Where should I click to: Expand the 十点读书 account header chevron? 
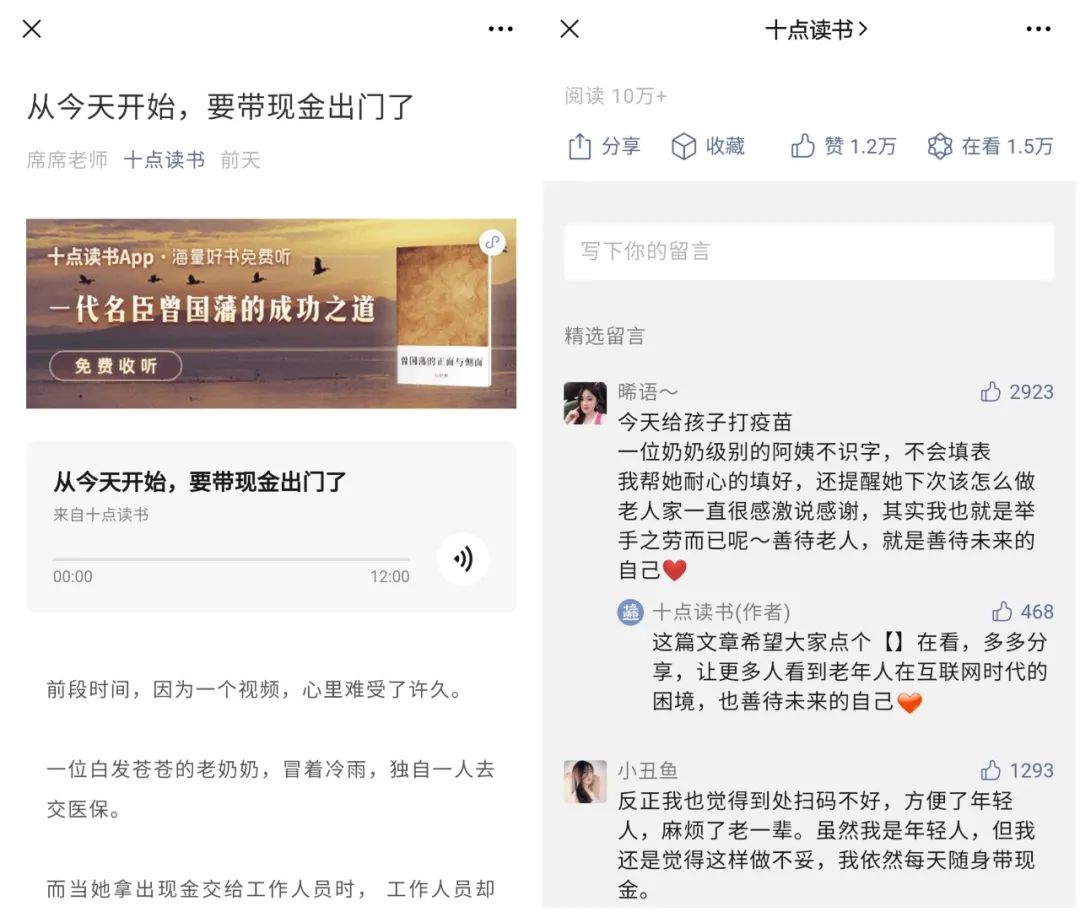click(864, 29)
